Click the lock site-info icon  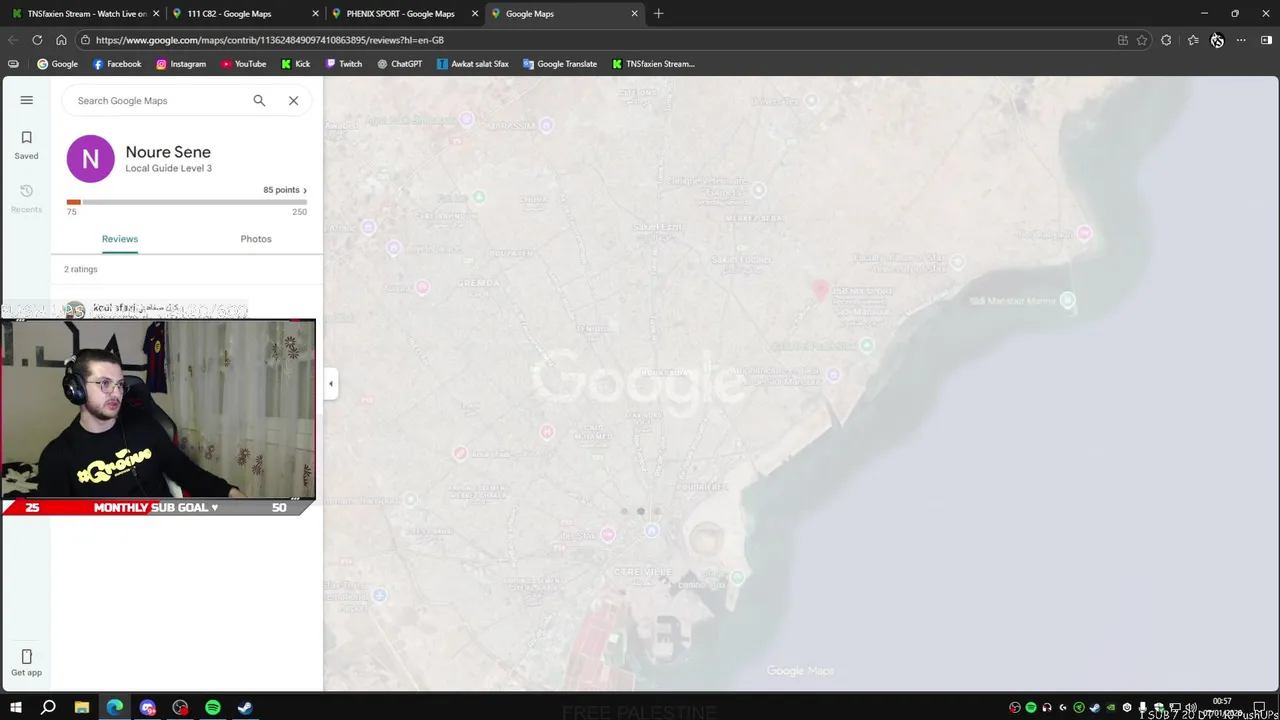click(x=86, y=40)
